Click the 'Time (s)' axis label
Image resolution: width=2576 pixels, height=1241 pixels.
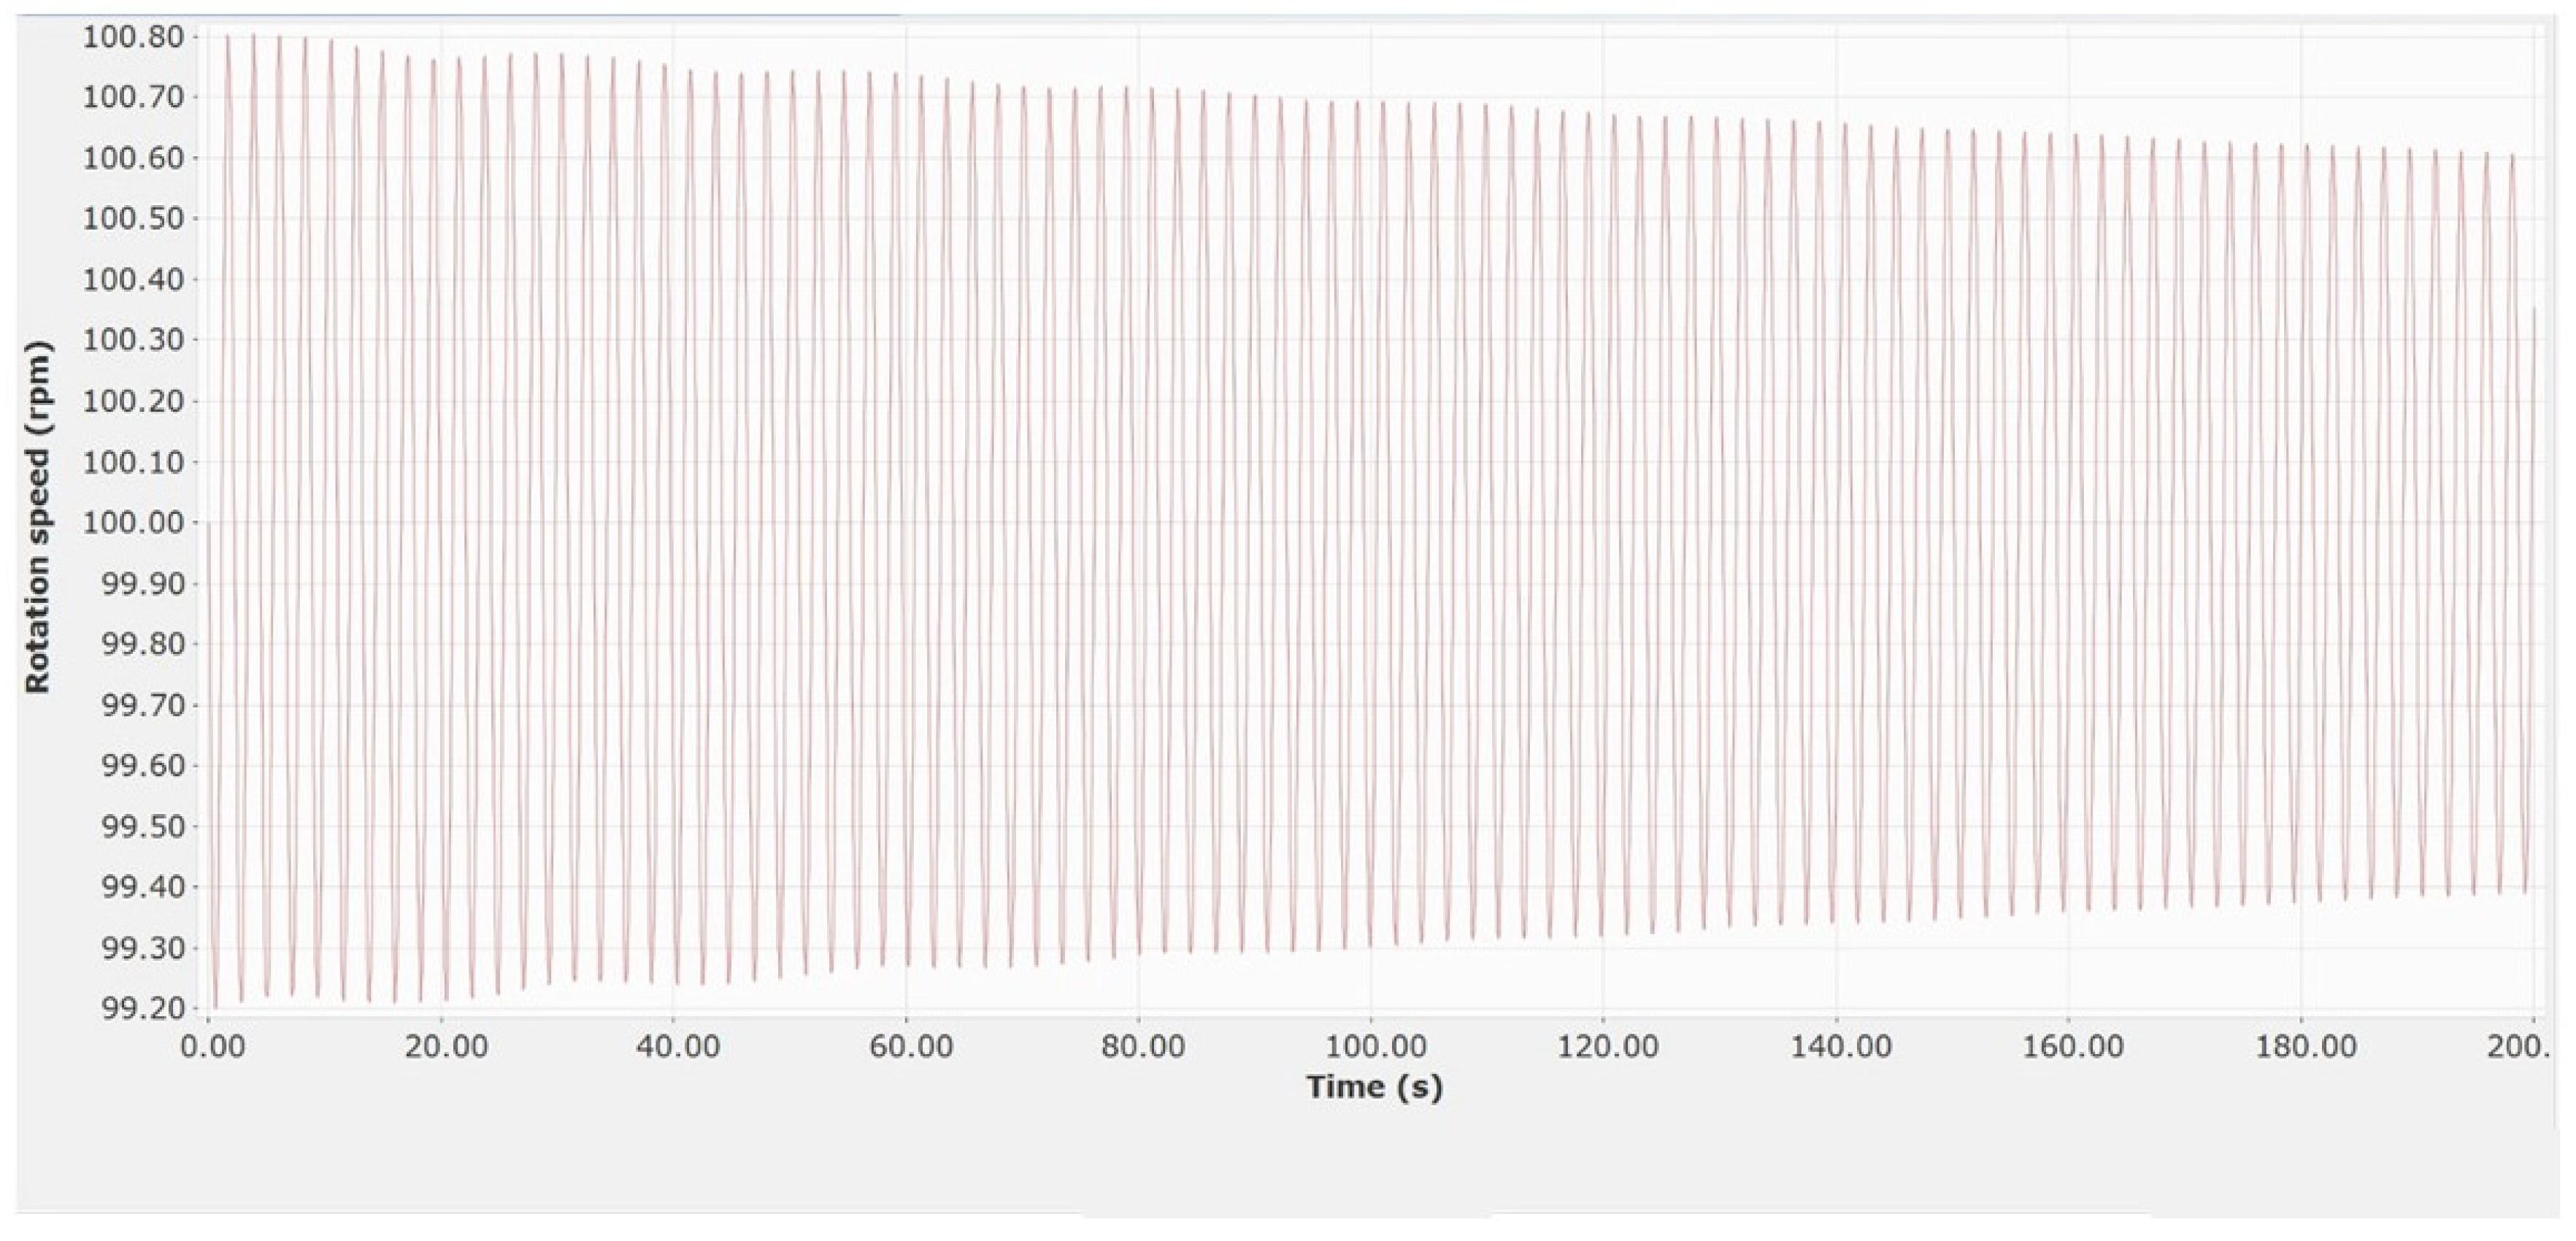coord(1374,1087)
